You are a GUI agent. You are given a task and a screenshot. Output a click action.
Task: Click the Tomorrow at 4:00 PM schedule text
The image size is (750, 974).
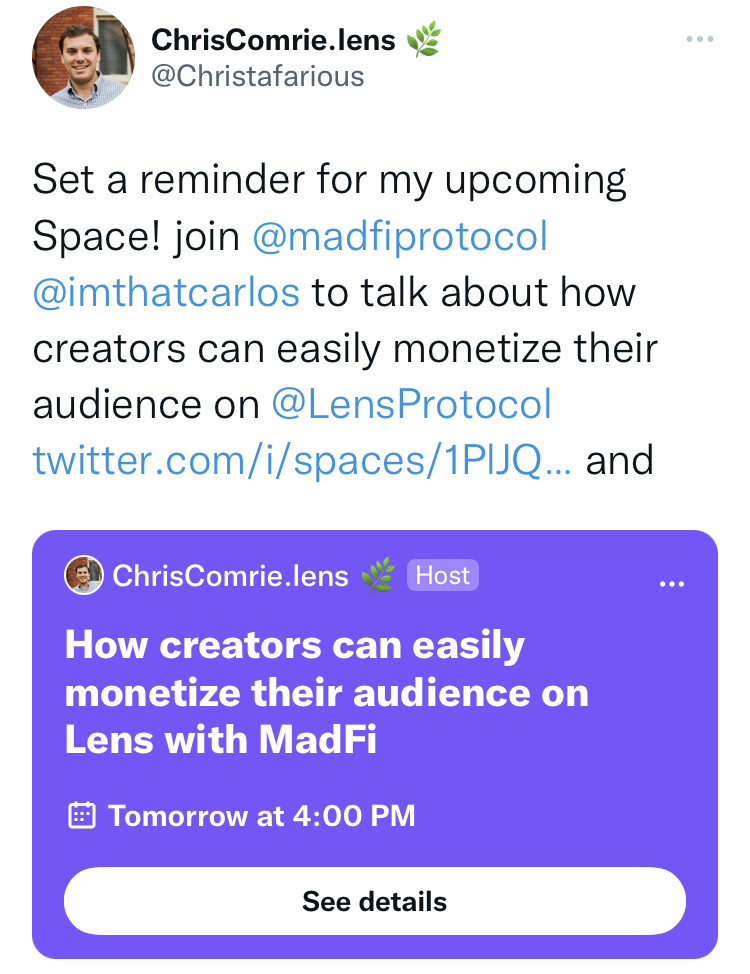pos(262,816)
